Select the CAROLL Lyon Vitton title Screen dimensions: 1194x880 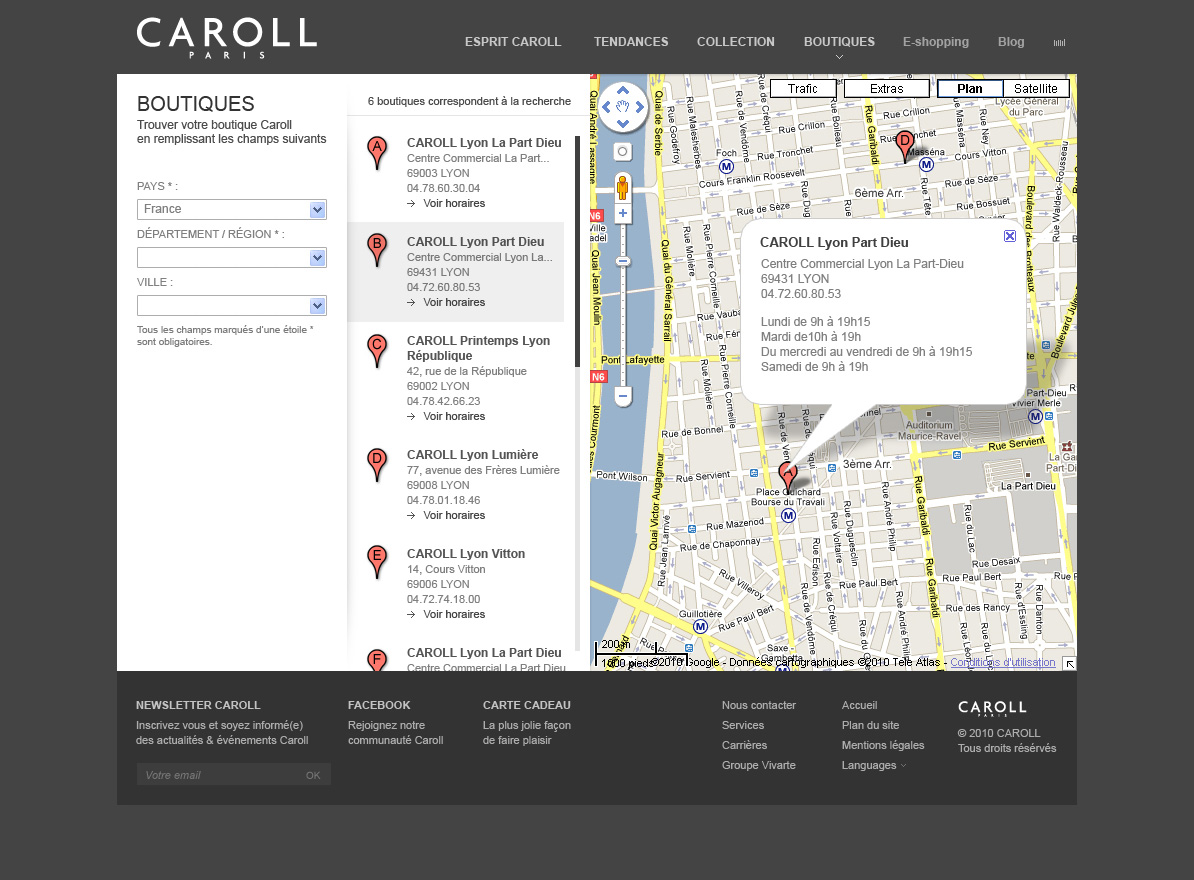pos(465,553)
